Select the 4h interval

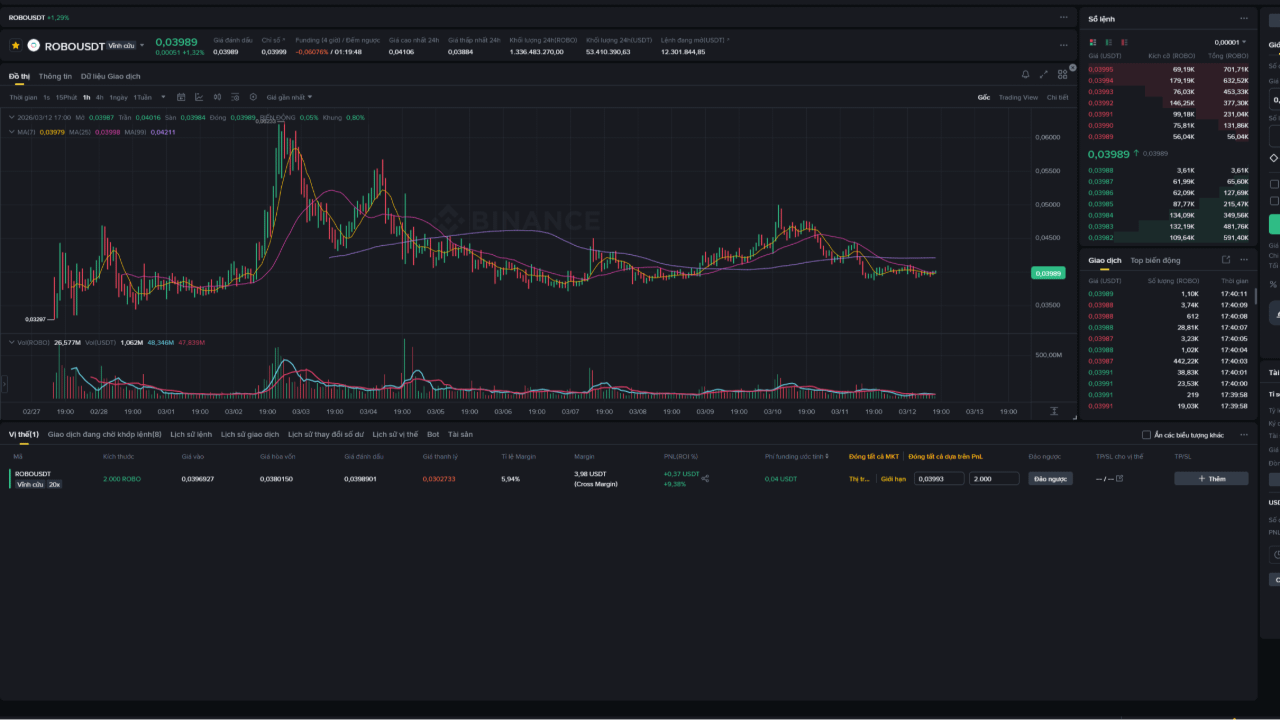pos(99,97)
